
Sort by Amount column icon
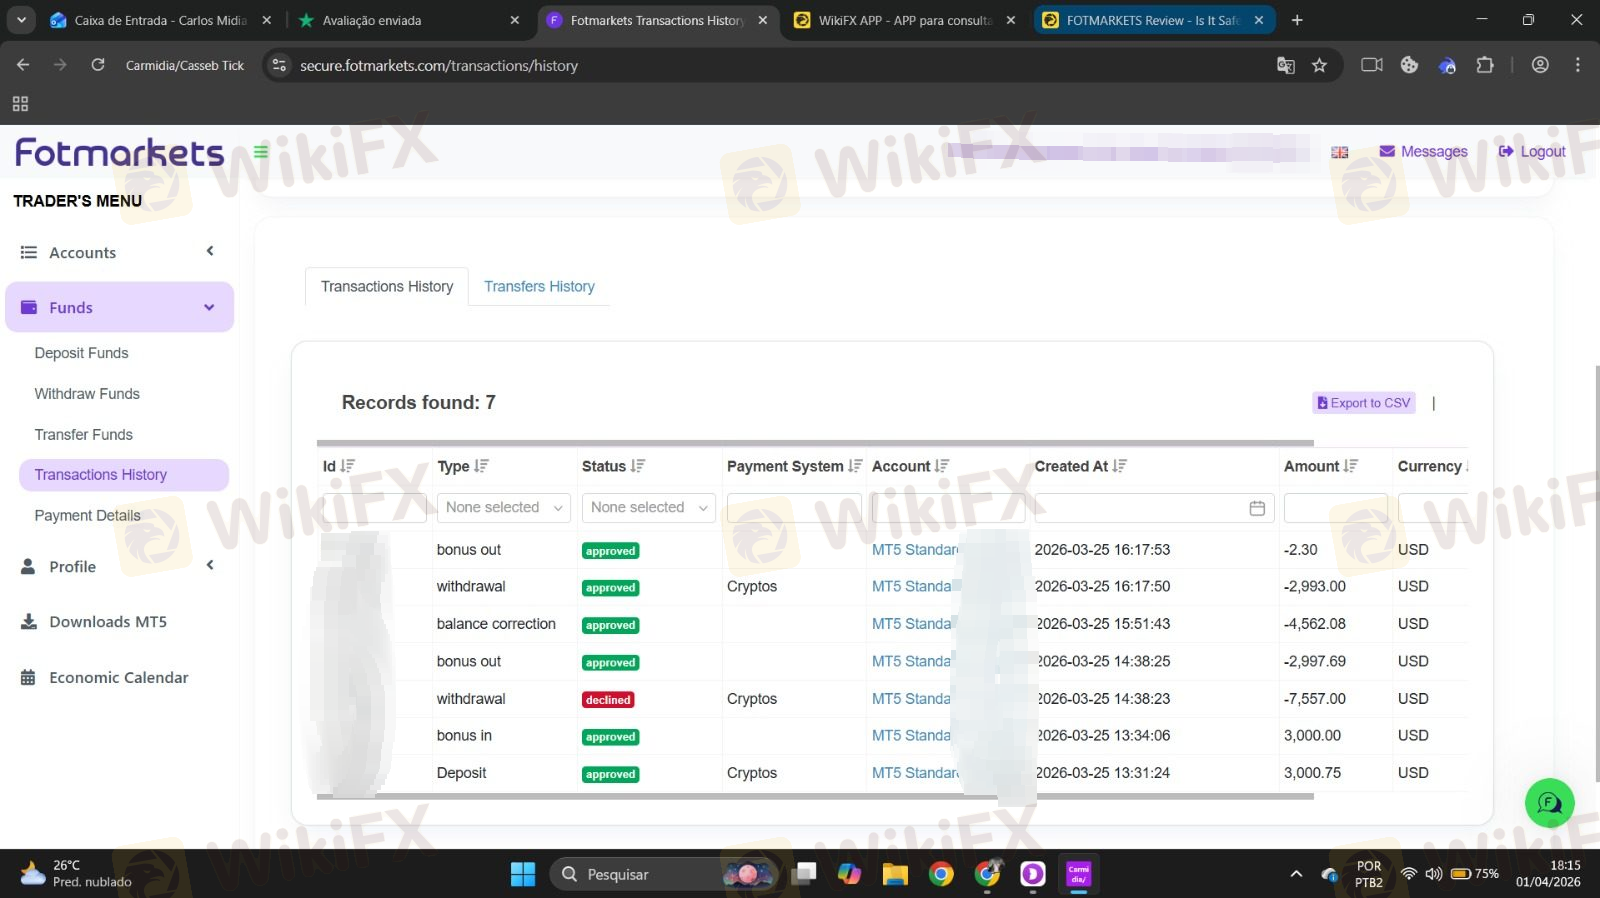[1351, 466]
